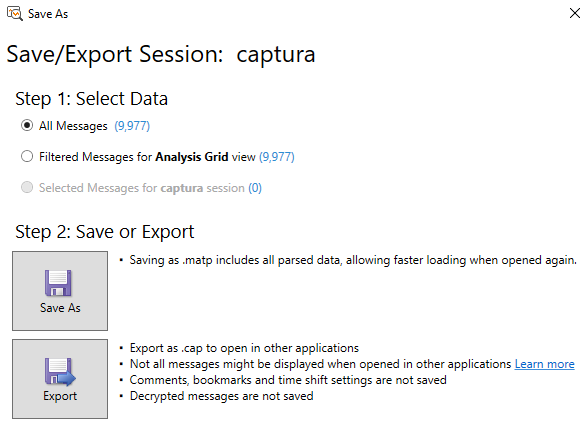Click the floppy disk with arrow Export icon
The image size is (588, 432).
[60, 371]
